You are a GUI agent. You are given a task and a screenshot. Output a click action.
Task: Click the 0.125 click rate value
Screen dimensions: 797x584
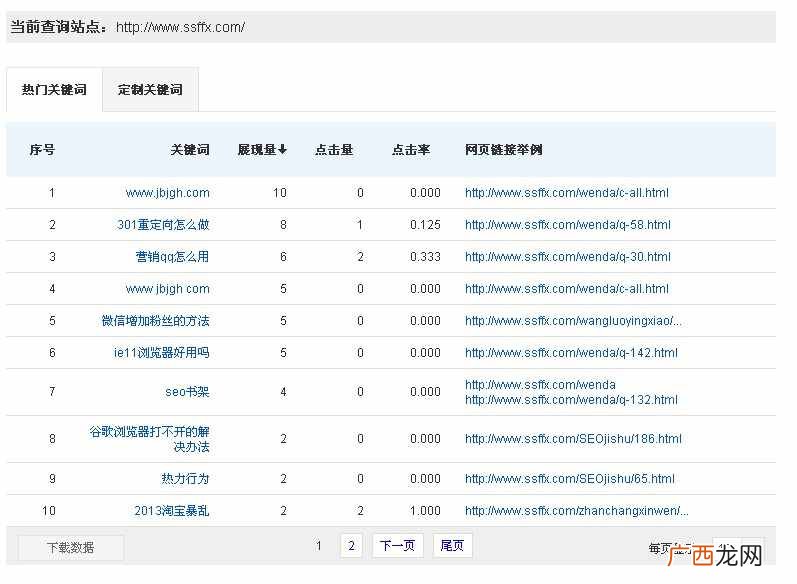[x=425, y=225]
